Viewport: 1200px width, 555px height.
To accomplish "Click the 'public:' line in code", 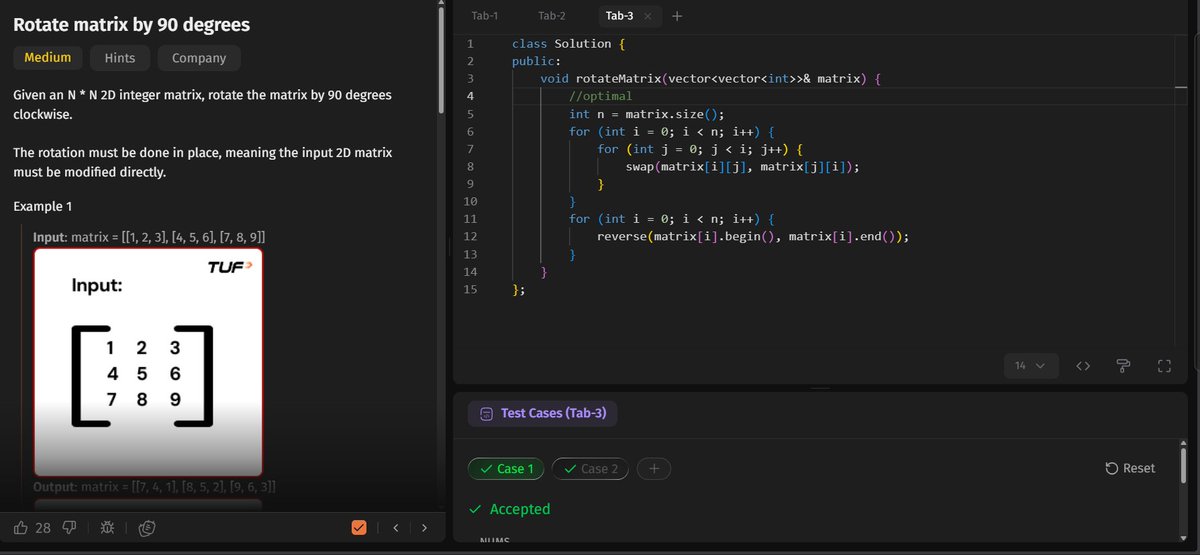I will point(536,62).
